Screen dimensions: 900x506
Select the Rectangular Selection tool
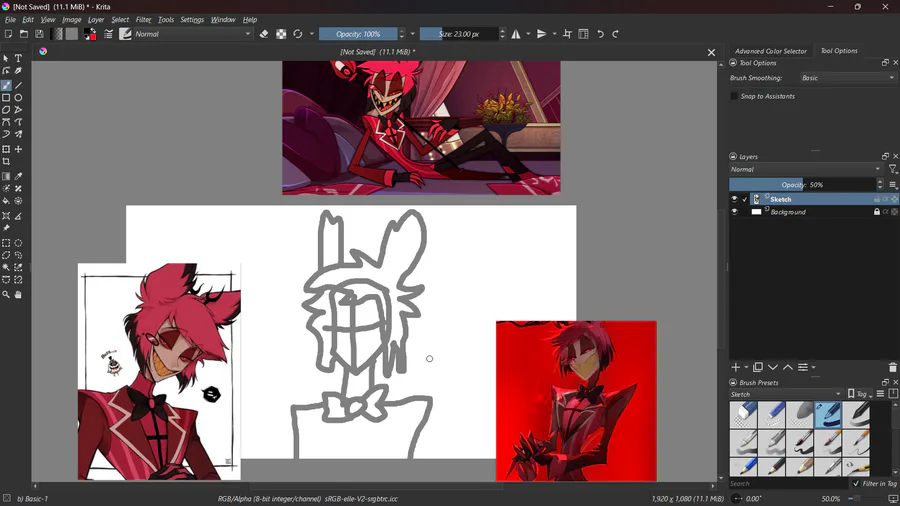pos(6,243)
